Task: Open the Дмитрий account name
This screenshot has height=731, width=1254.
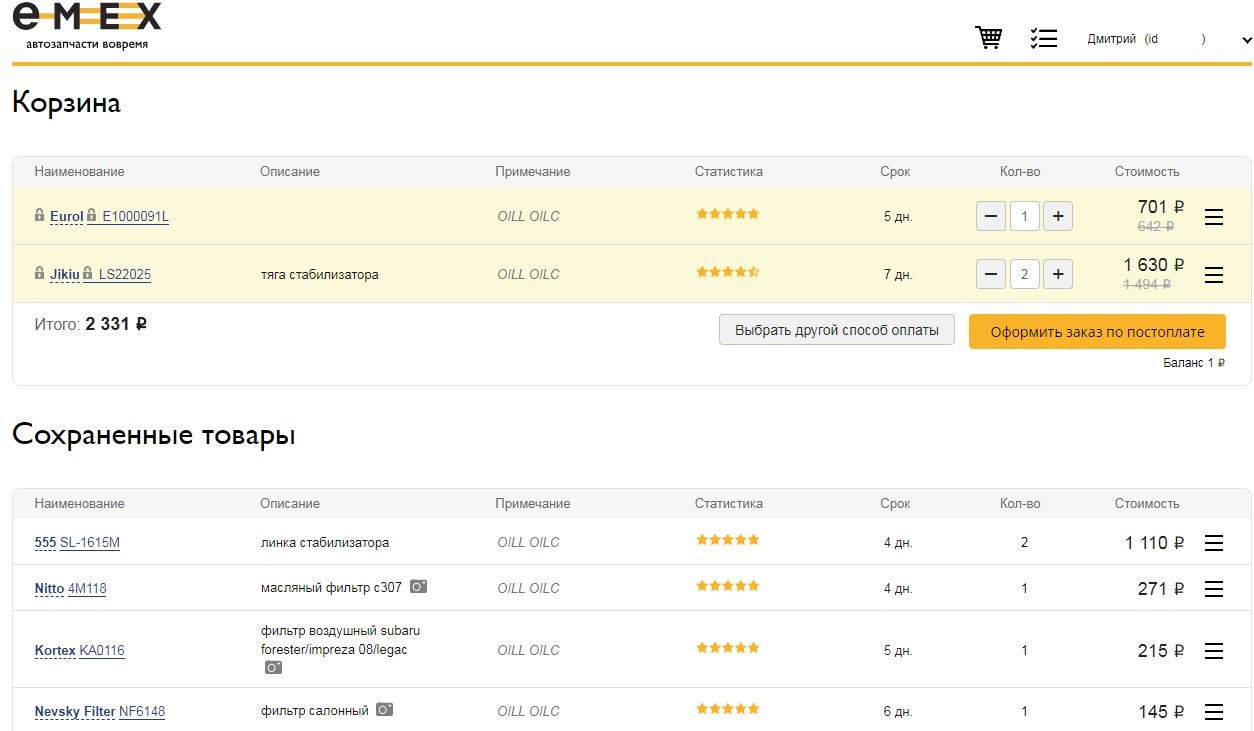Action: click(x=1112, y=39)
